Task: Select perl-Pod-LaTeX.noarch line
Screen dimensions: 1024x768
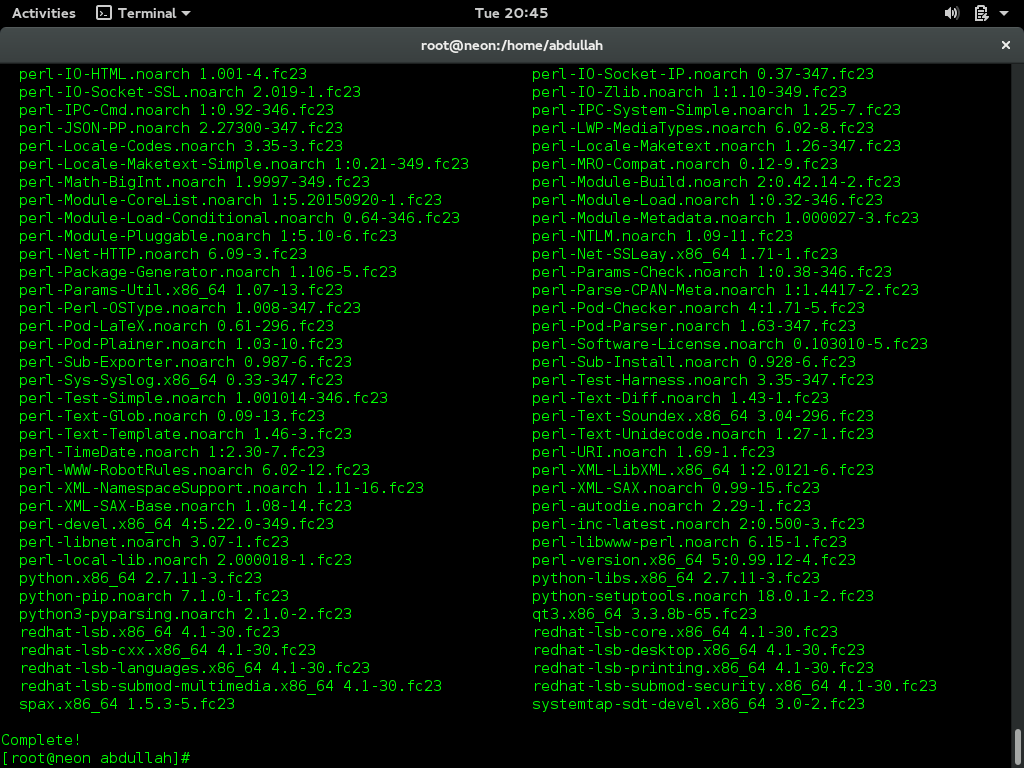Action: [x=176, y=326]
